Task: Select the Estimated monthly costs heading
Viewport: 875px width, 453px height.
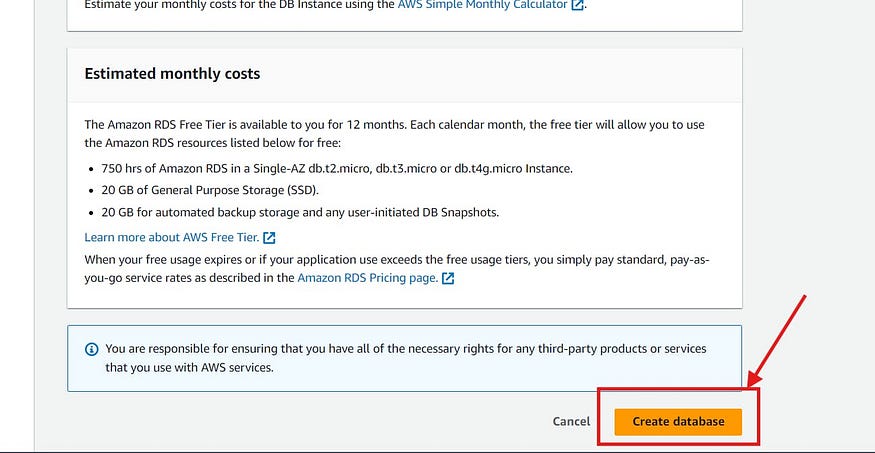Action: pos(172,74)
